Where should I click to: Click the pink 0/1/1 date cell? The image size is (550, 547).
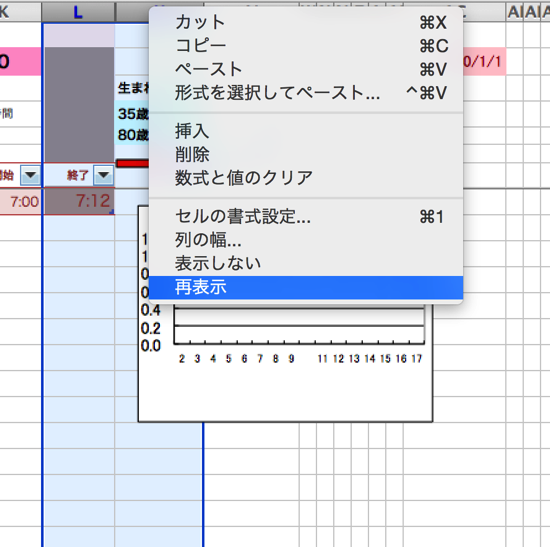(484, 62)
